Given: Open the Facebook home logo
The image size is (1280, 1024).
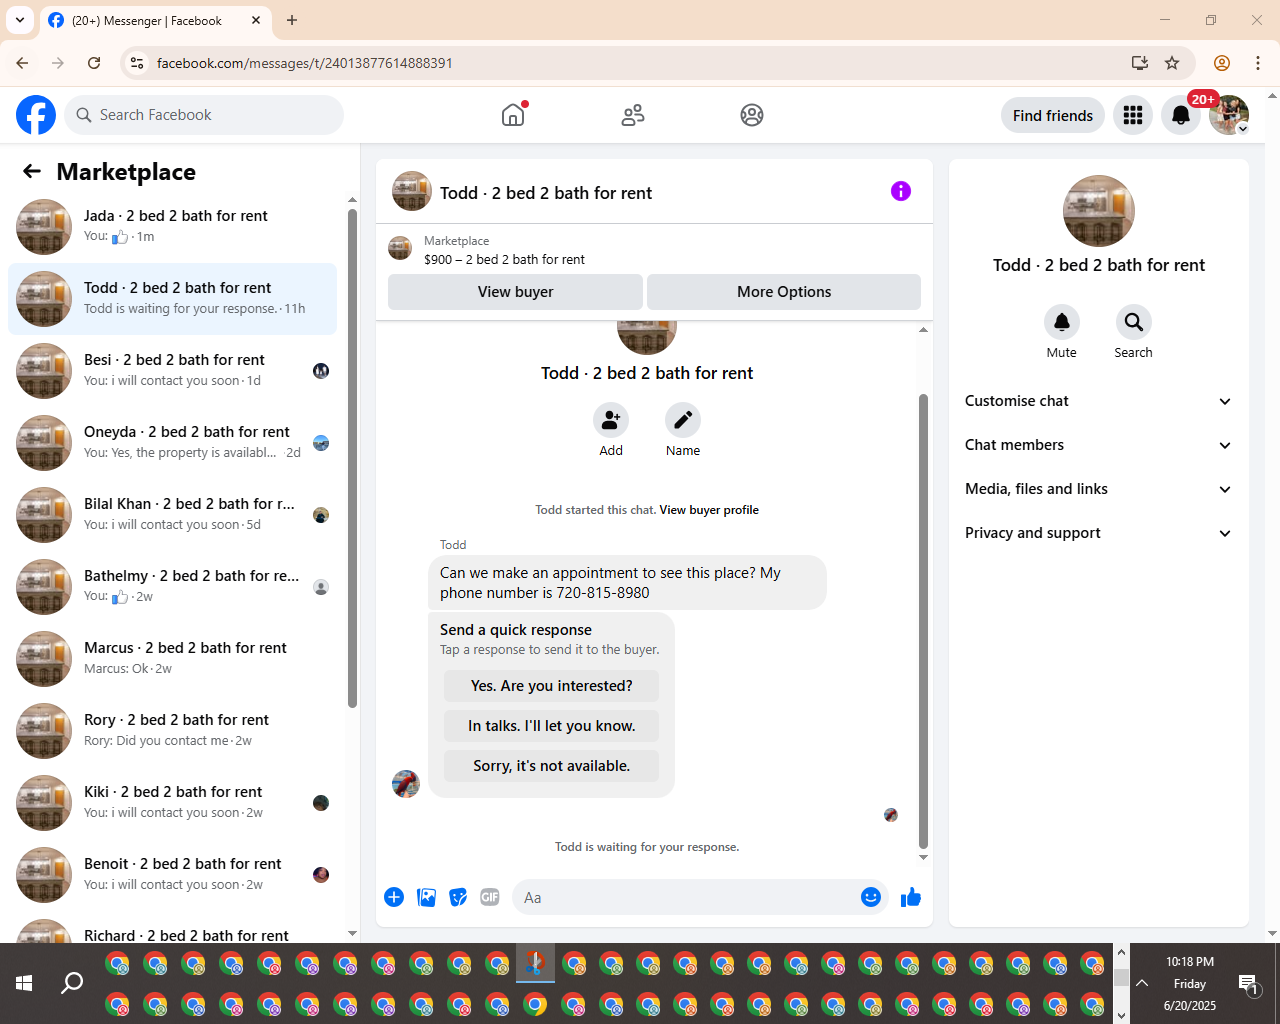Looking at the screenshot, I should click(36, 115).
